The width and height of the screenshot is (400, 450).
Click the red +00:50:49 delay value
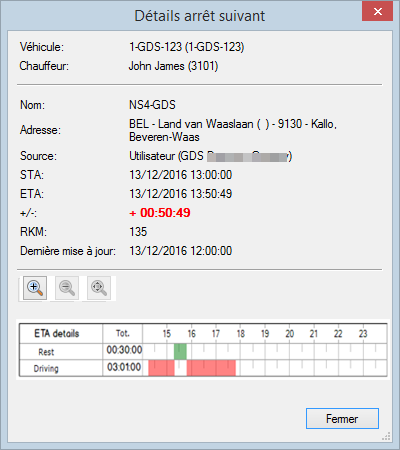(160, 213)
